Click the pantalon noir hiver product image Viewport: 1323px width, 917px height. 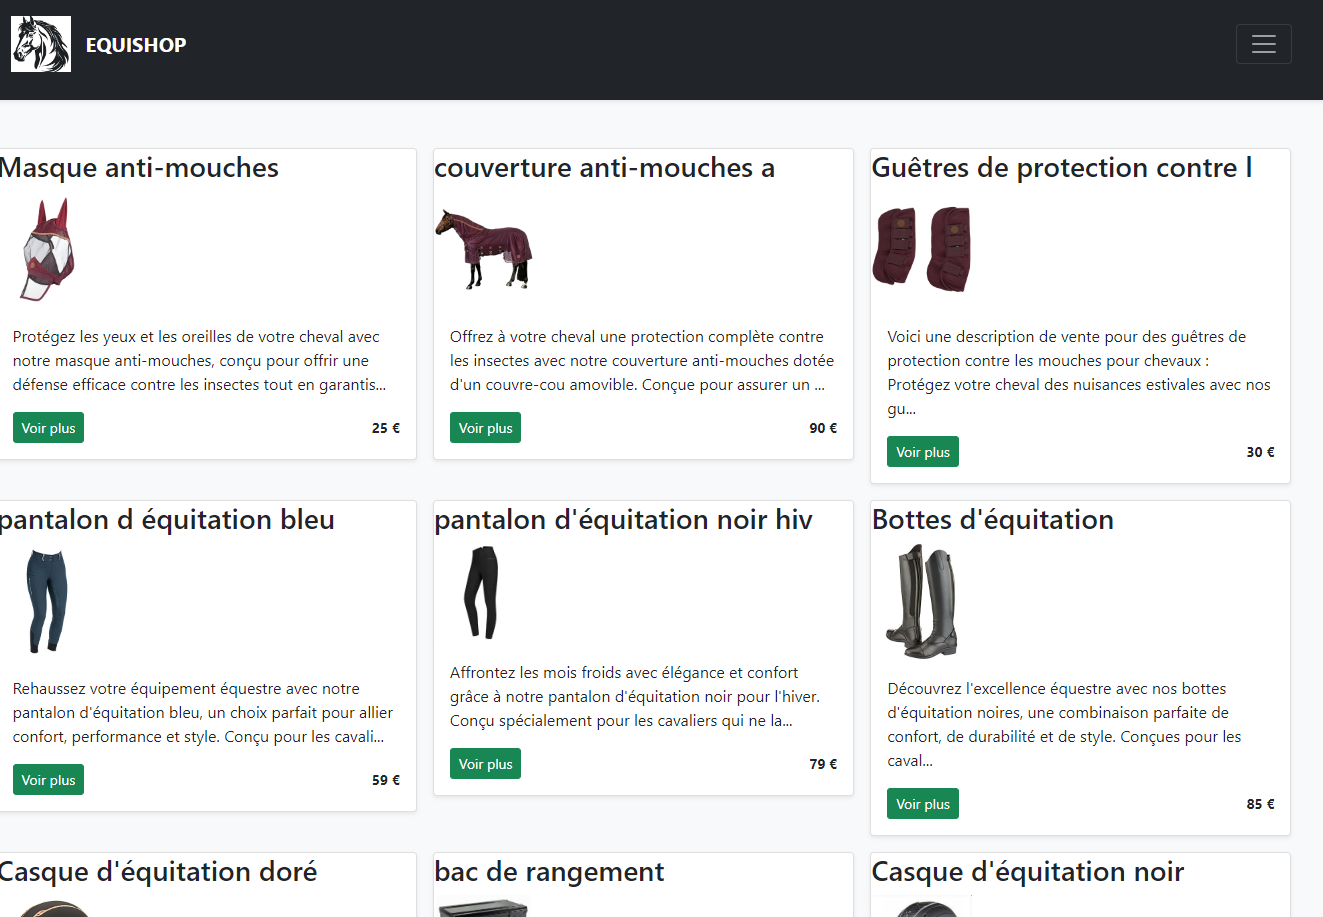pos(482,593)
